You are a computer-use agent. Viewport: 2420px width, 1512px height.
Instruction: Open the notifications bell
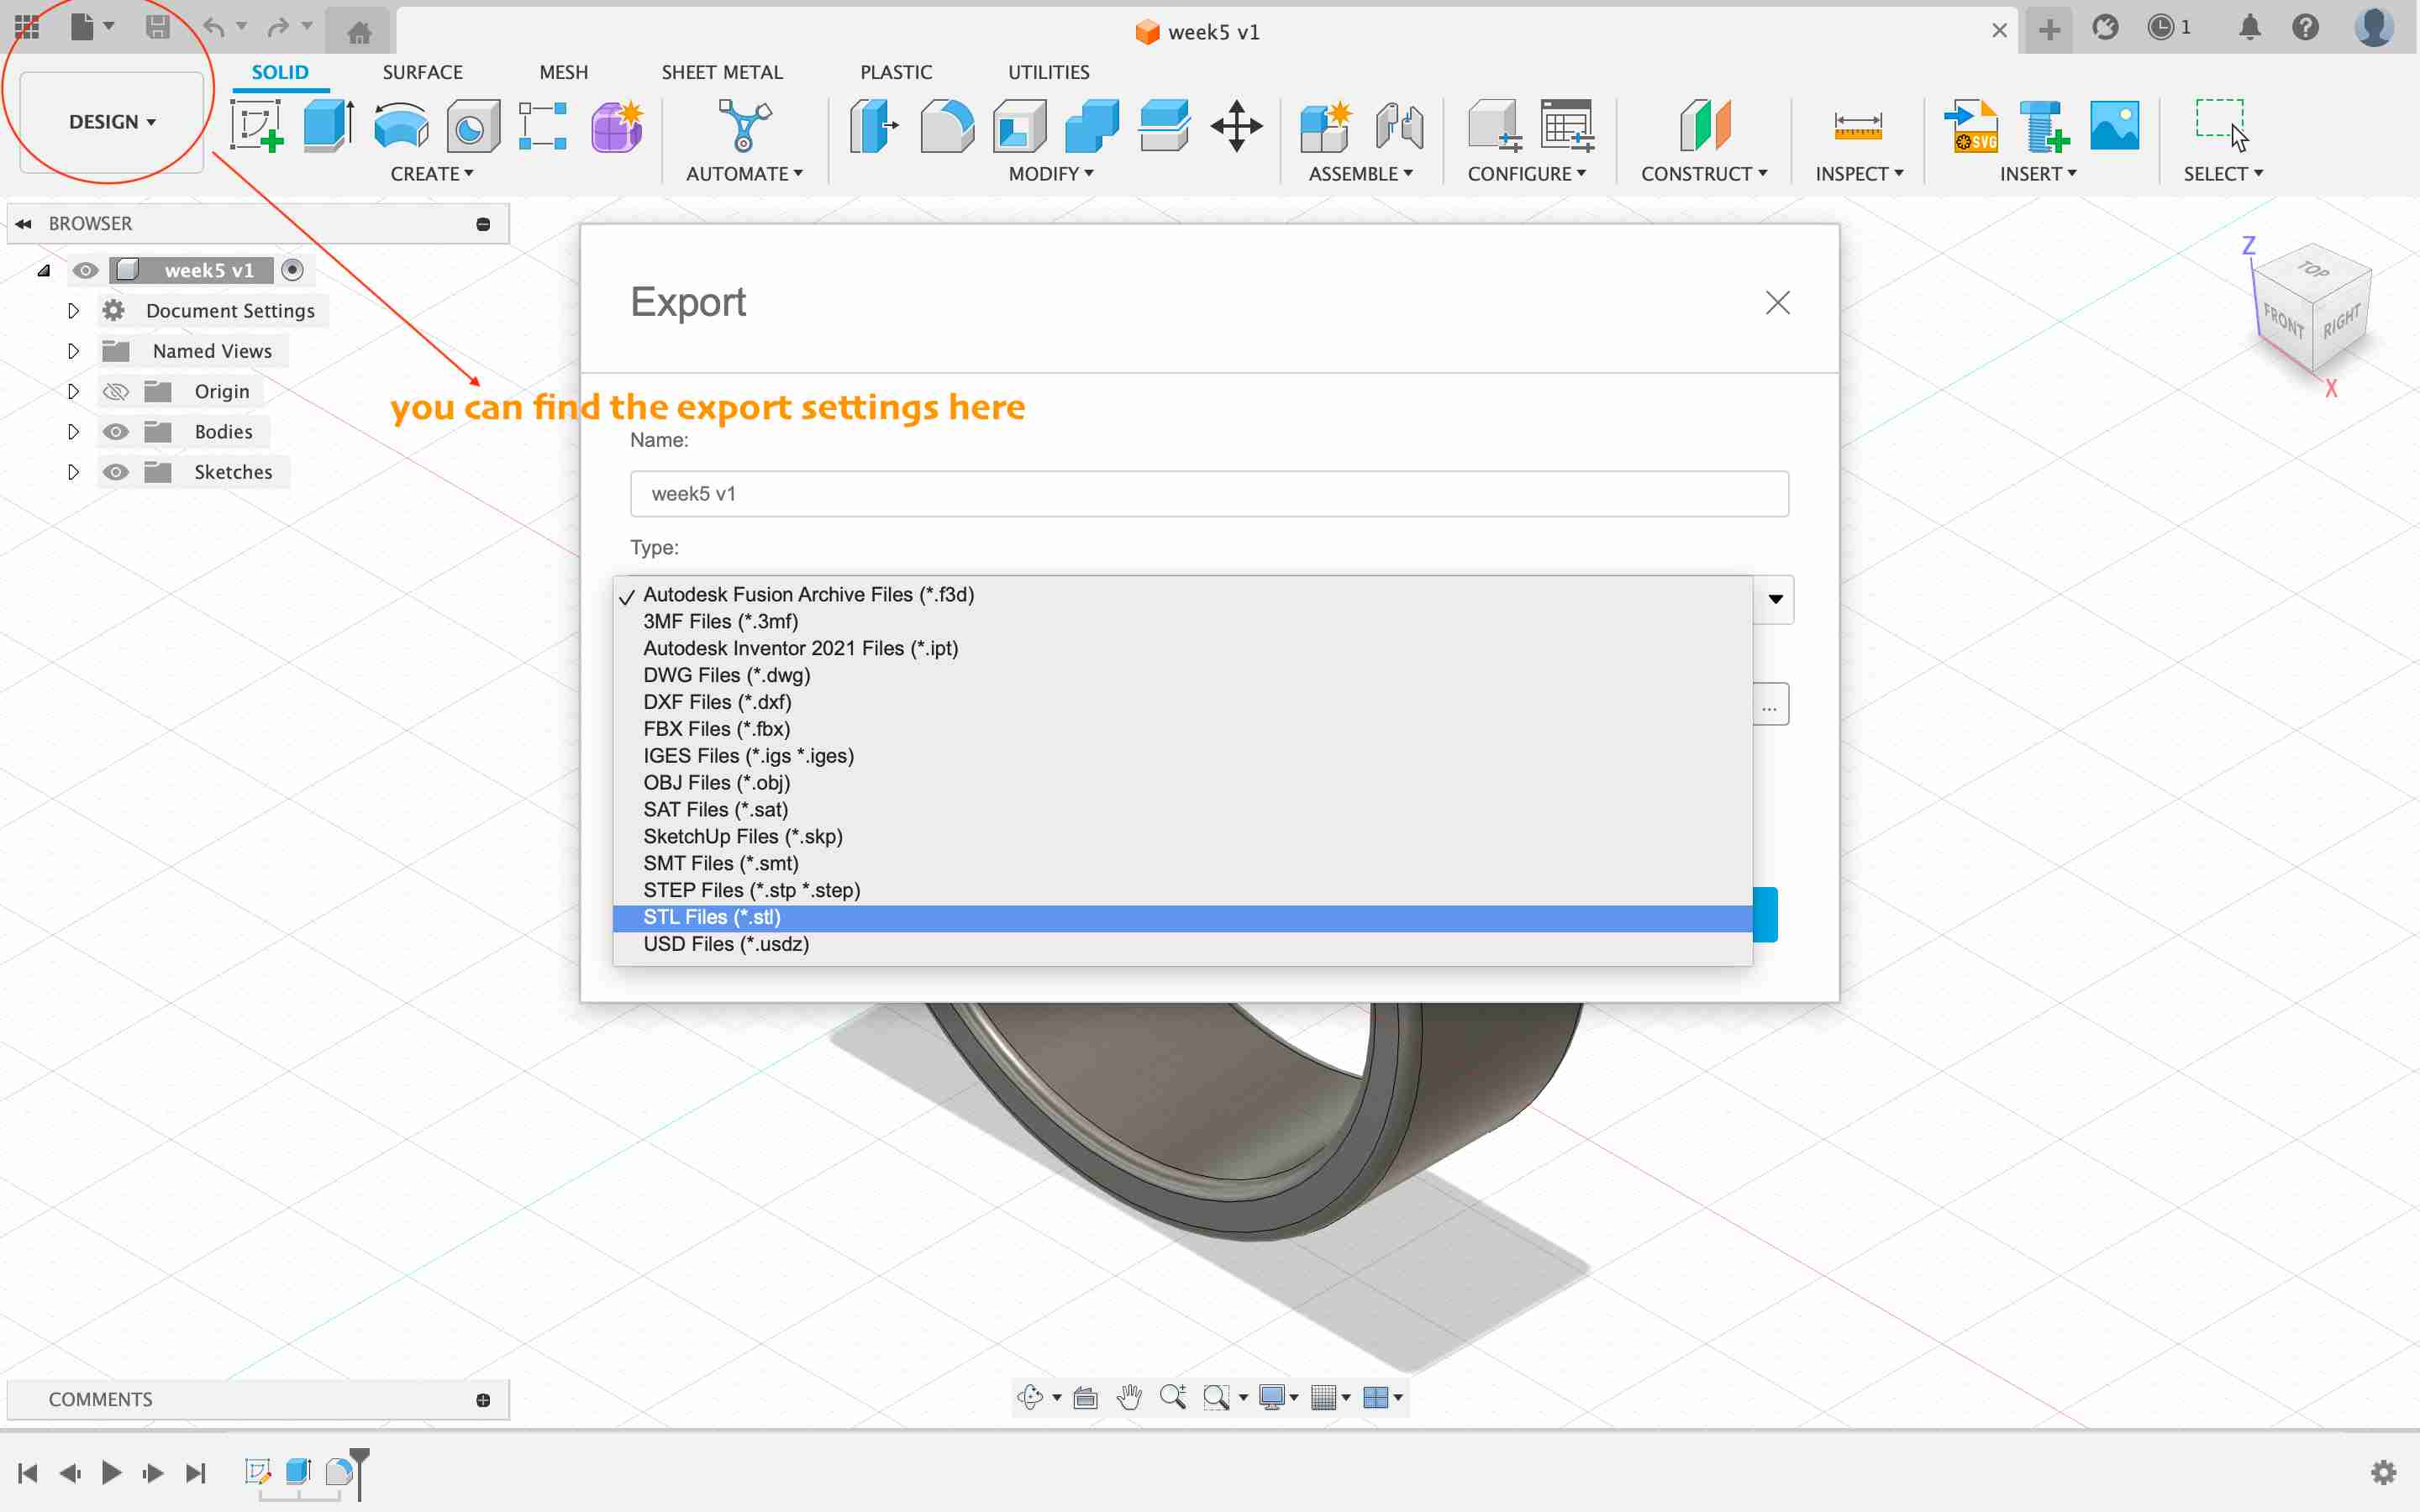(2249, 27)
